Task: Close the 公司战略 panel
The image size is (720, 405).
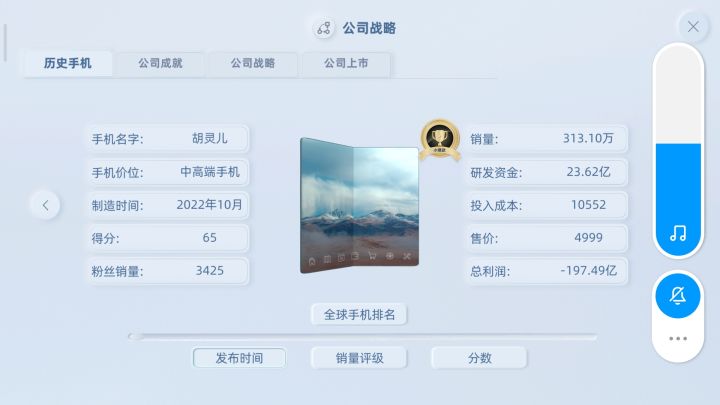Action: click(x=693, y=27)
